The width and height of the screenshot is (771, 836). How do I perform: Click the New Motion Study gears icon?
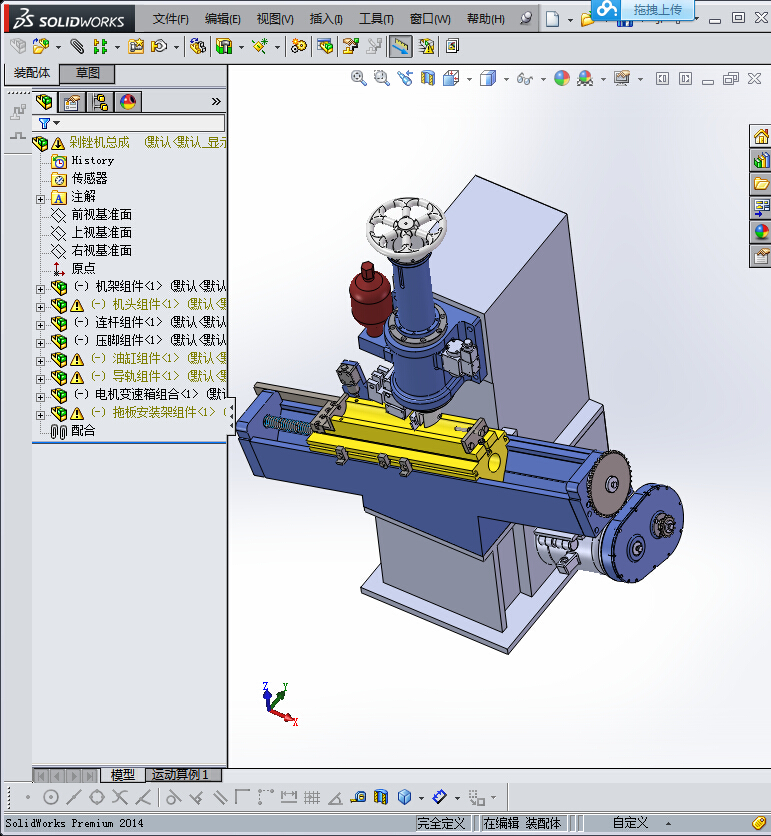(299, 46)
